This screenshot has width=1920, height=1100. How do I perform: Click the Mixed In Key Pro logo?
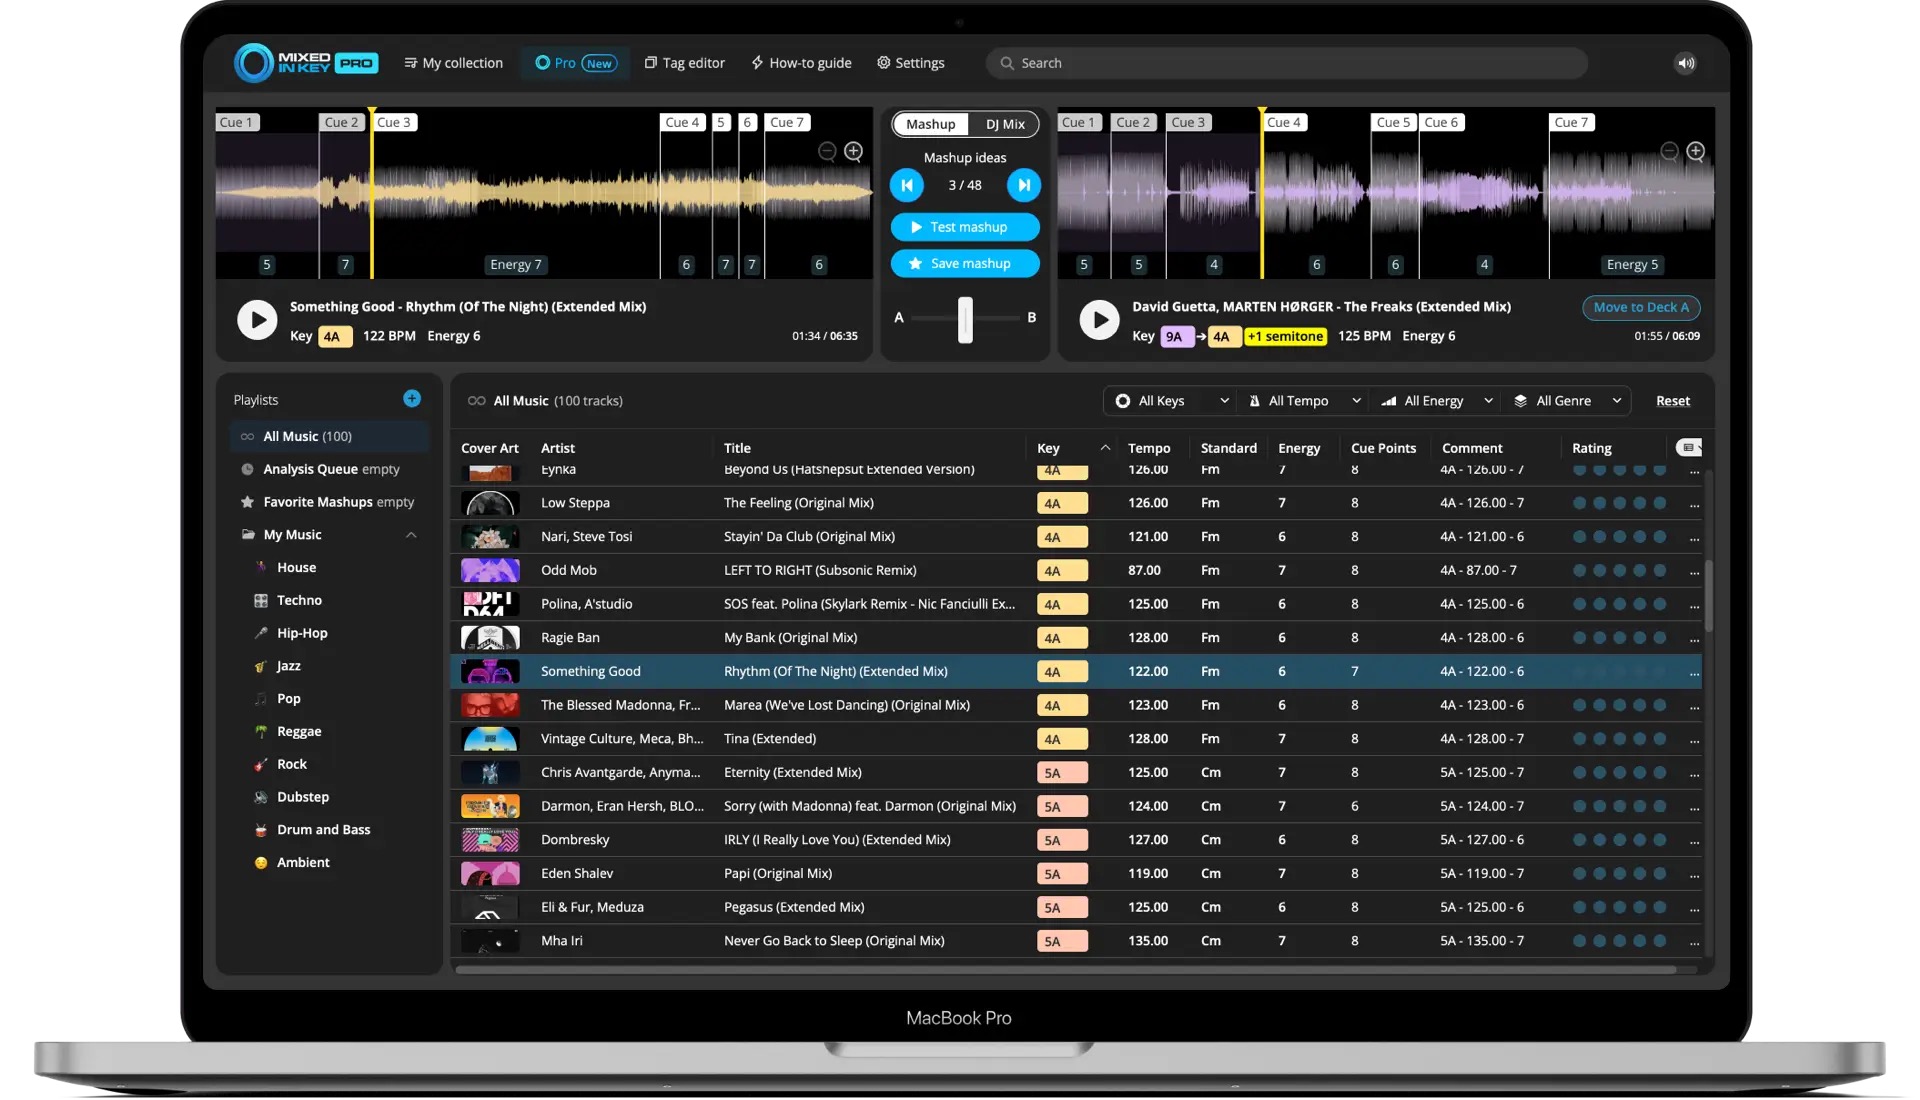click(x=305, y=63)
